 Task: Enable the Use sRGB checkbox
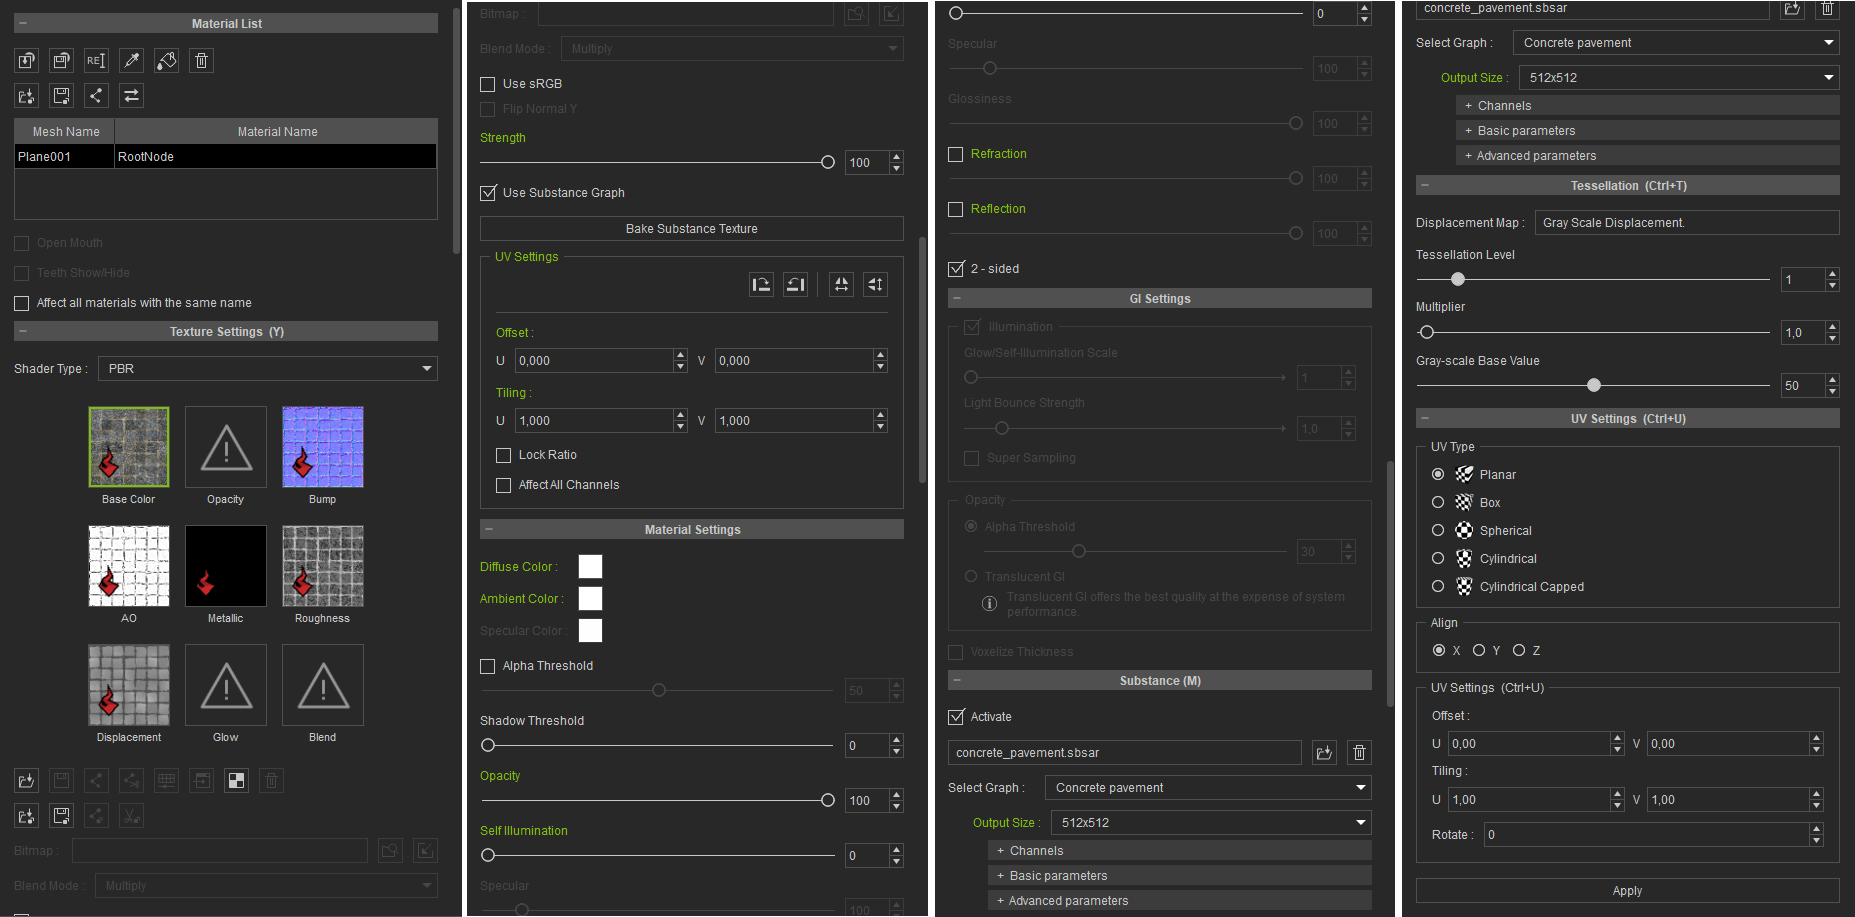click(488, 84)
